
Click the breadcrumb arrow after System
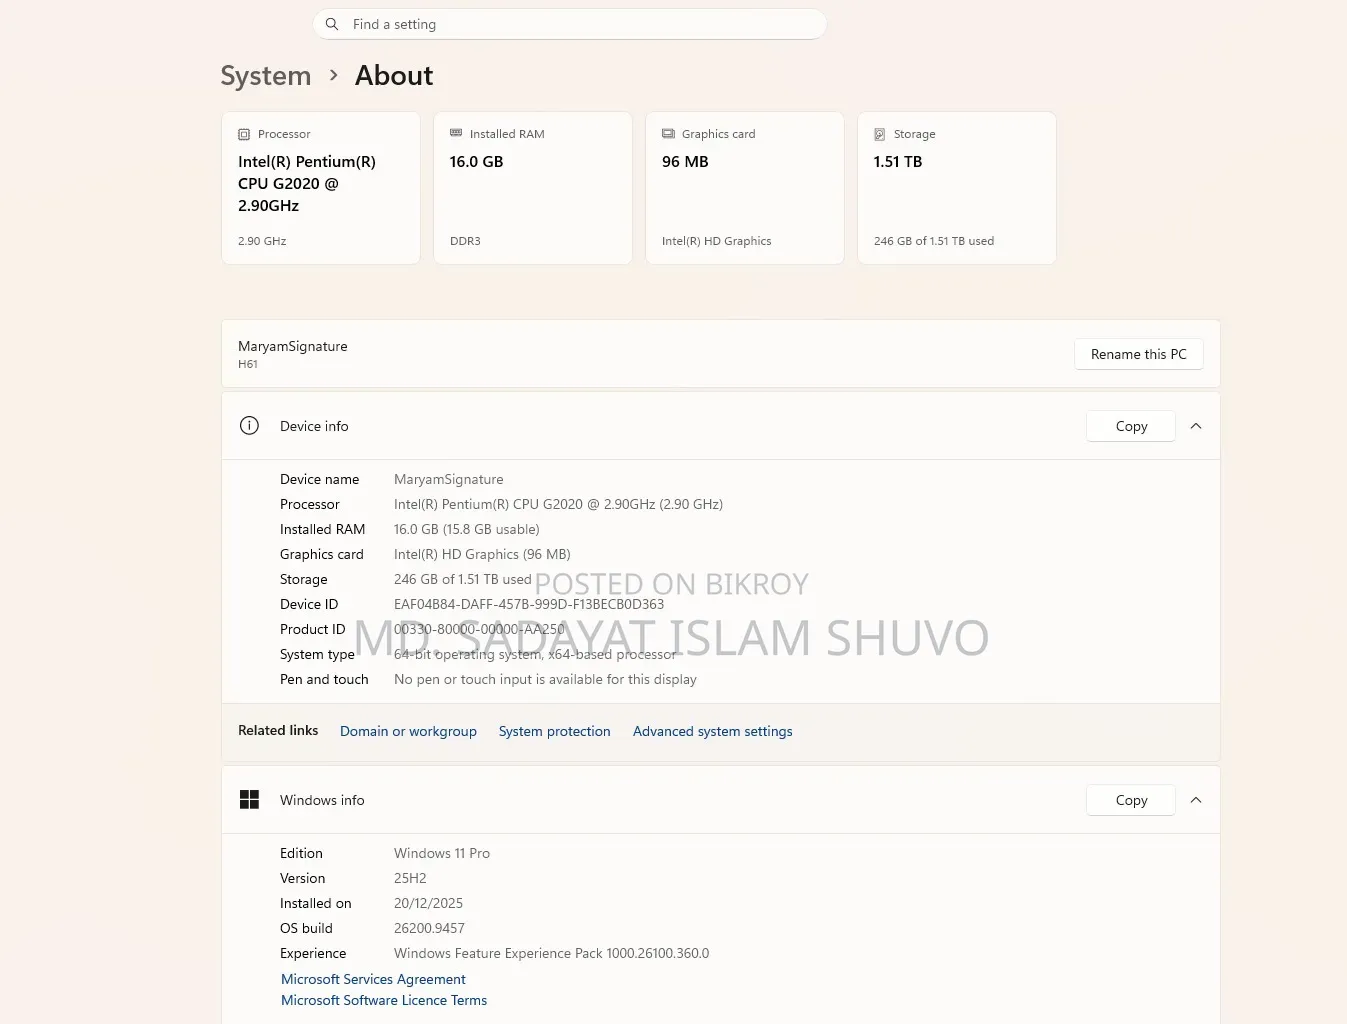pos(333,75)
